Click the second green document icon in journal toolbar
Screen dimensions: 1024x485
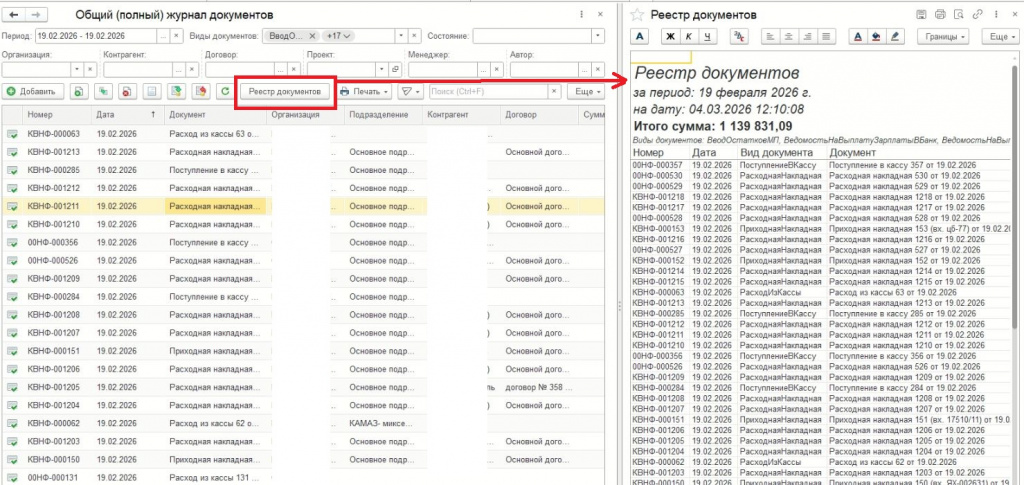tap(103, 92)
